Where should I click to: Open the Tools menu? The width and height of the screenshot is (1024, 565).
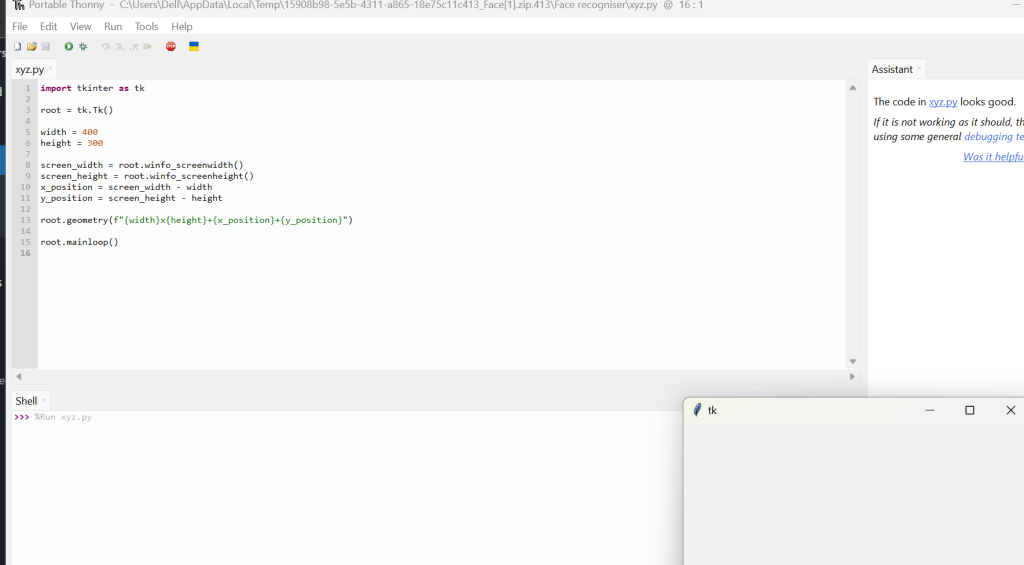click(x=146, y=27)
